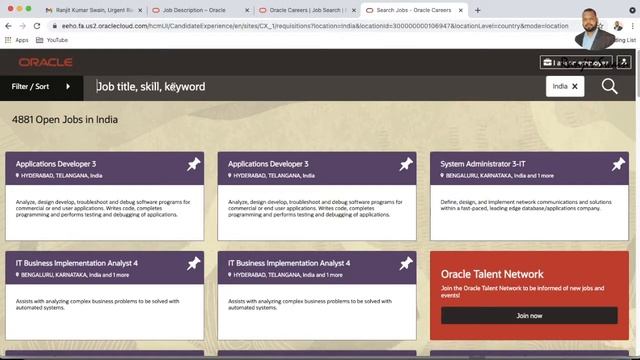The image size is (640, 360).
Task: Open Chrome profile avatar
Action: 618,26
